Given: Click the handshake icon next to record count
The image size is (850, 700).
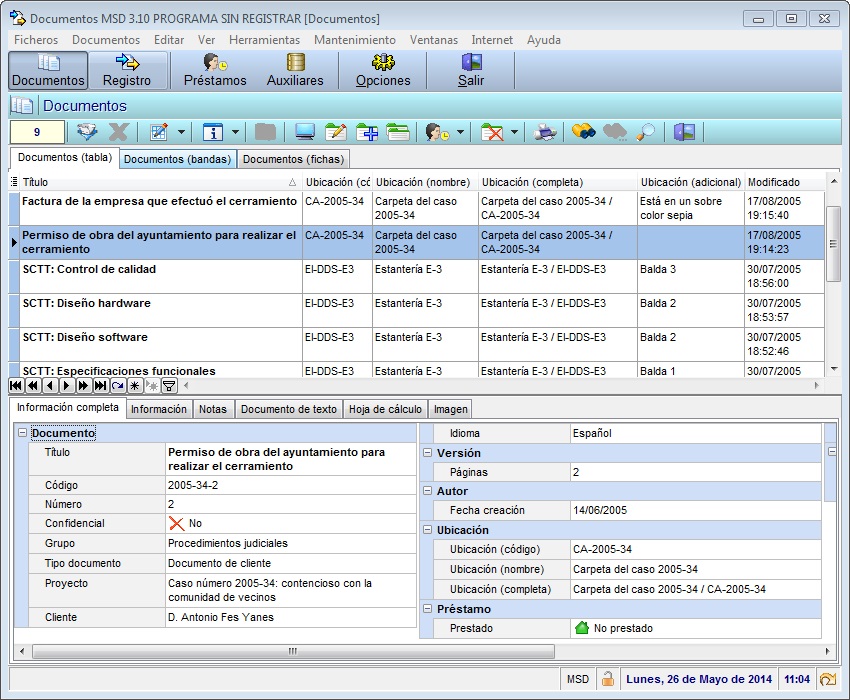Looking at the screenshot, I should coord(87,132).
